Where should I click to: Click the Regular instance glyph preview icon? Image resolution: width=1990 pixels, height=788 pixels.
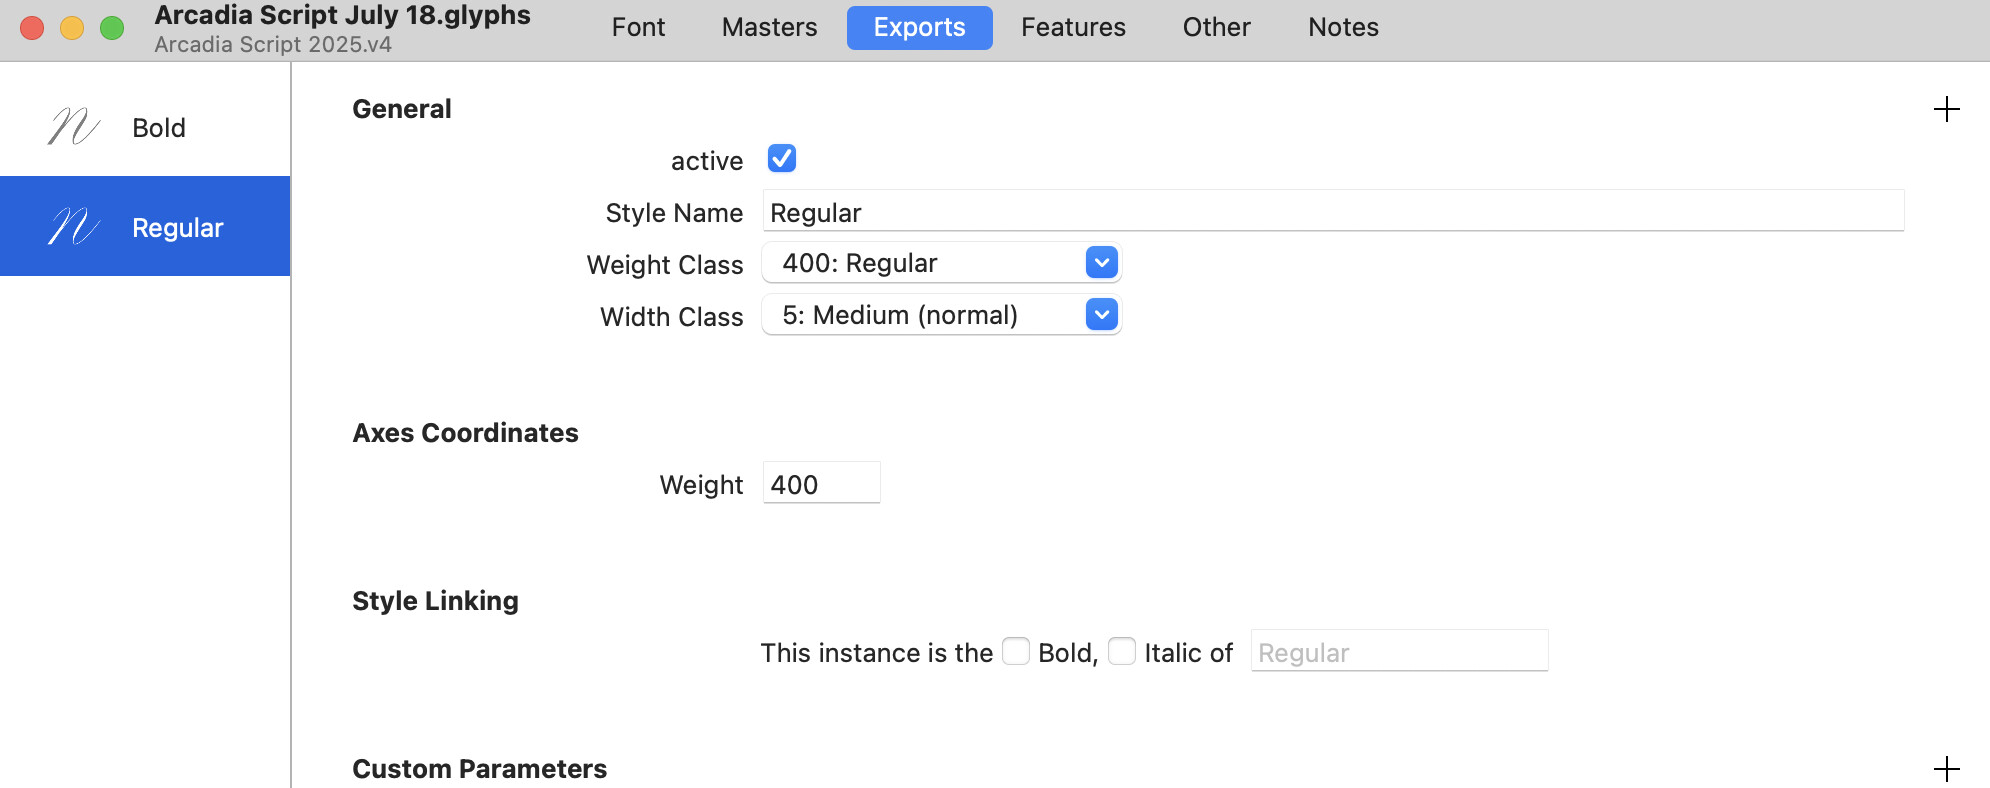pyautogui.click(x=74, y=227)
